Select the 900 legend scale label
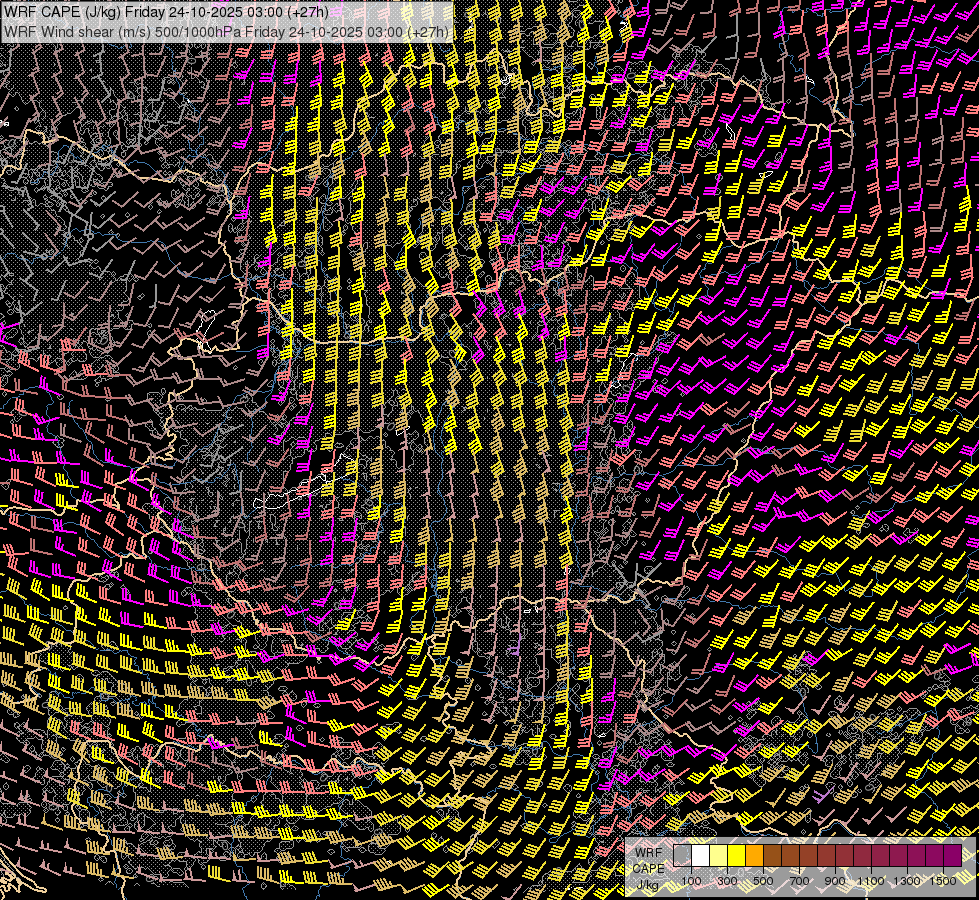Screen dimensions: 979x900 coord(835,881)
